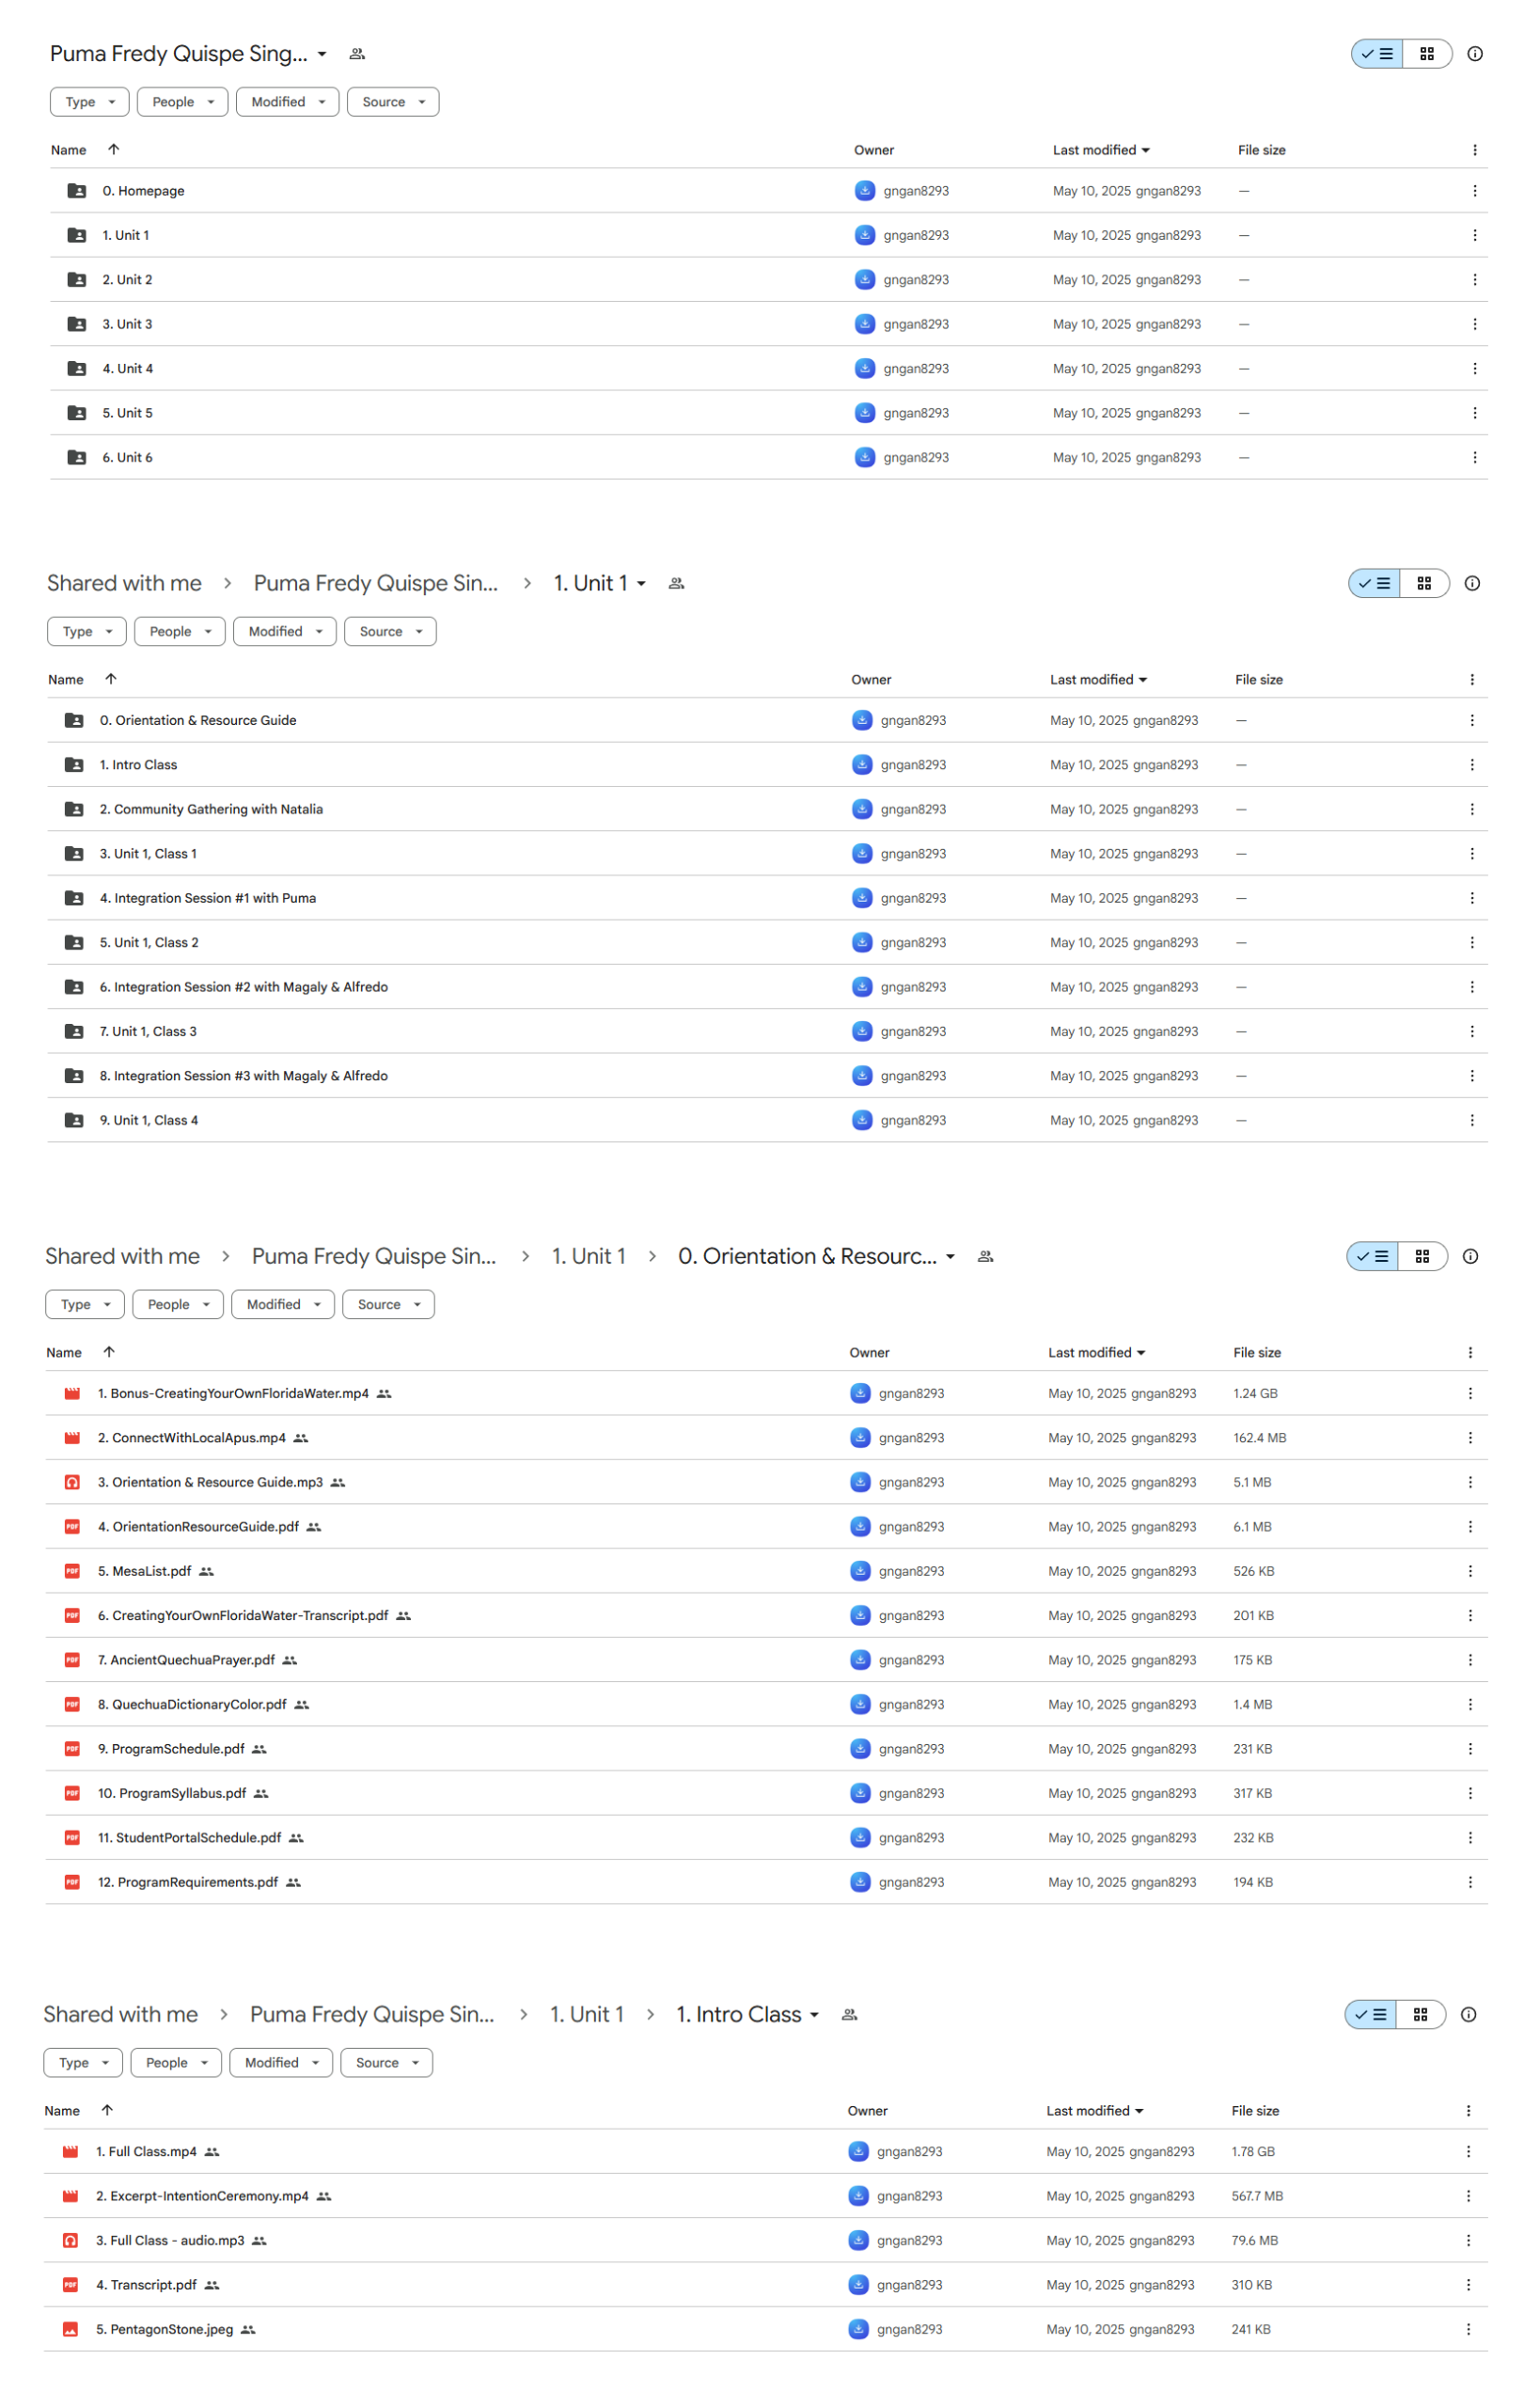Sort by Owner in 1. Intro Class view

867,2110
